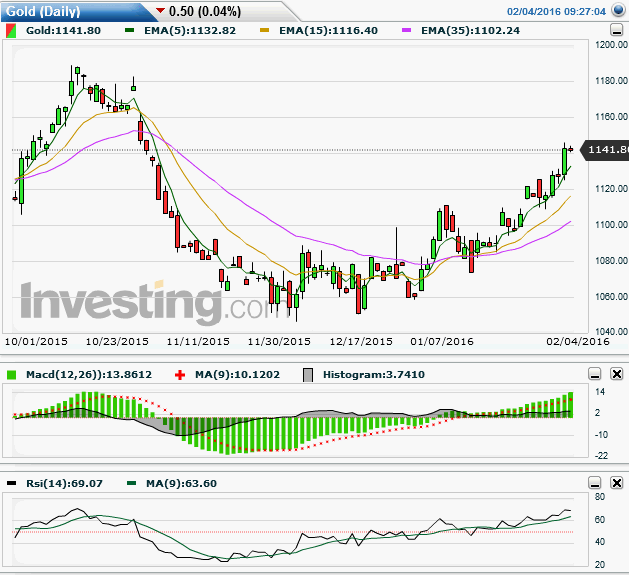Image resolution: width=629 pixels, height=575 pixels.
Task: Click the MA(9):63.60 label
Action: (181, 483)
